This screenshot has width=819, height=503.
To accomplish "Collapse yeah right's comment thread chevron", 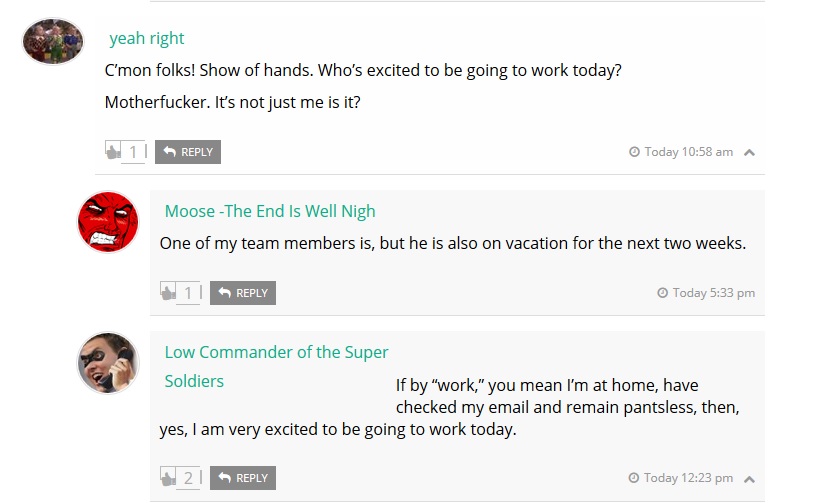I will [x=750, y=152].
